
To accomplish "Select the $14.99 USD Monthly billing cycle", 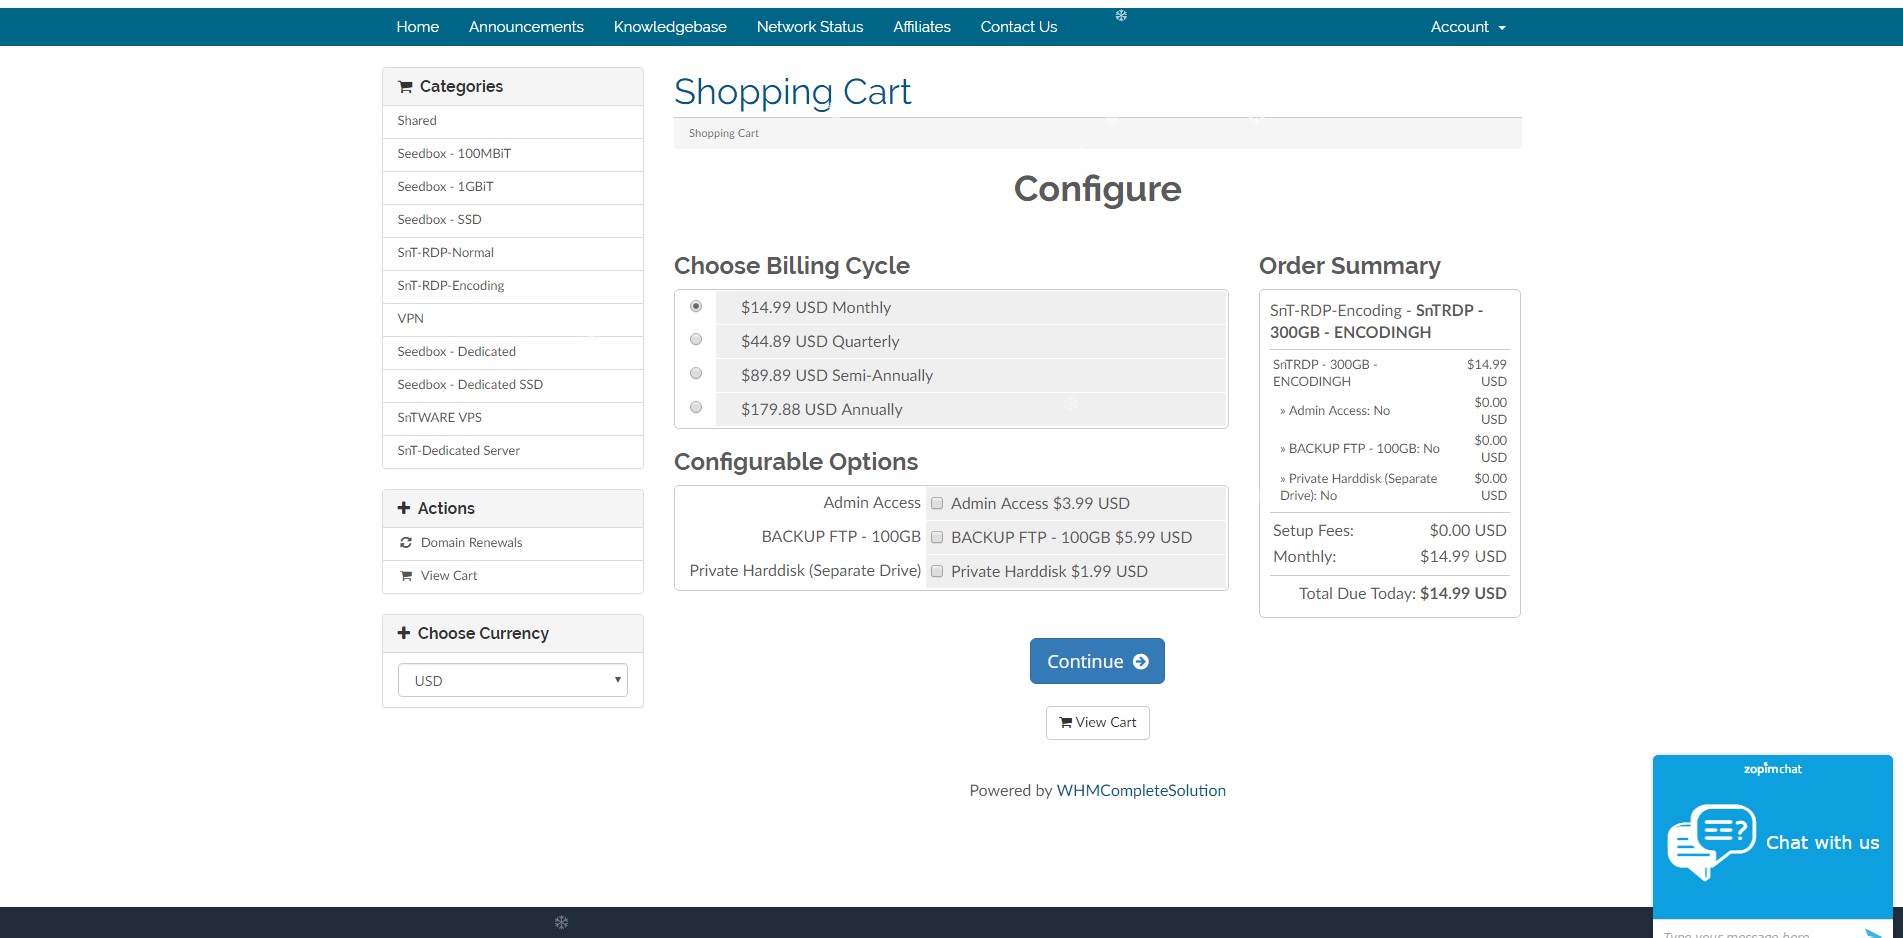I will tap(696, 306).
